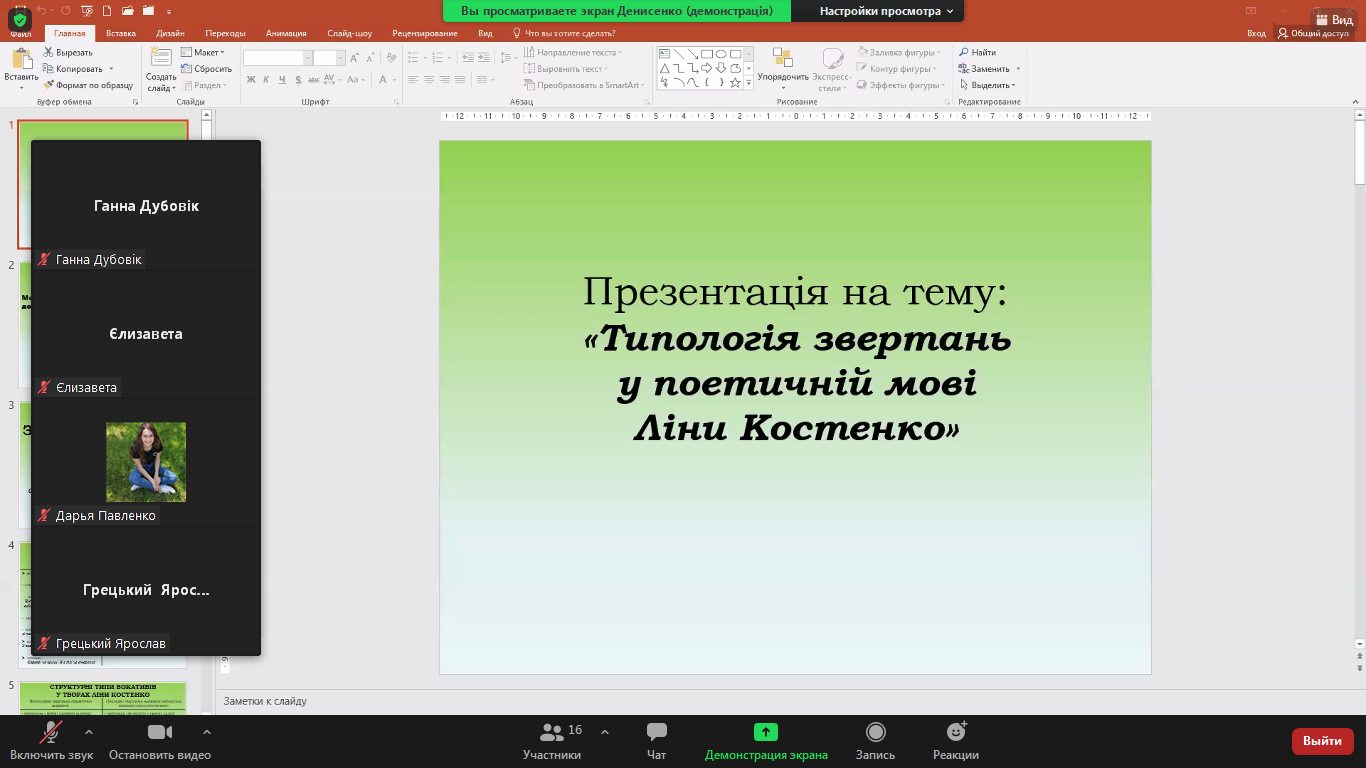Switch to the Анимация ribbon tab
1366x768 pixels.
click(286, 33)
